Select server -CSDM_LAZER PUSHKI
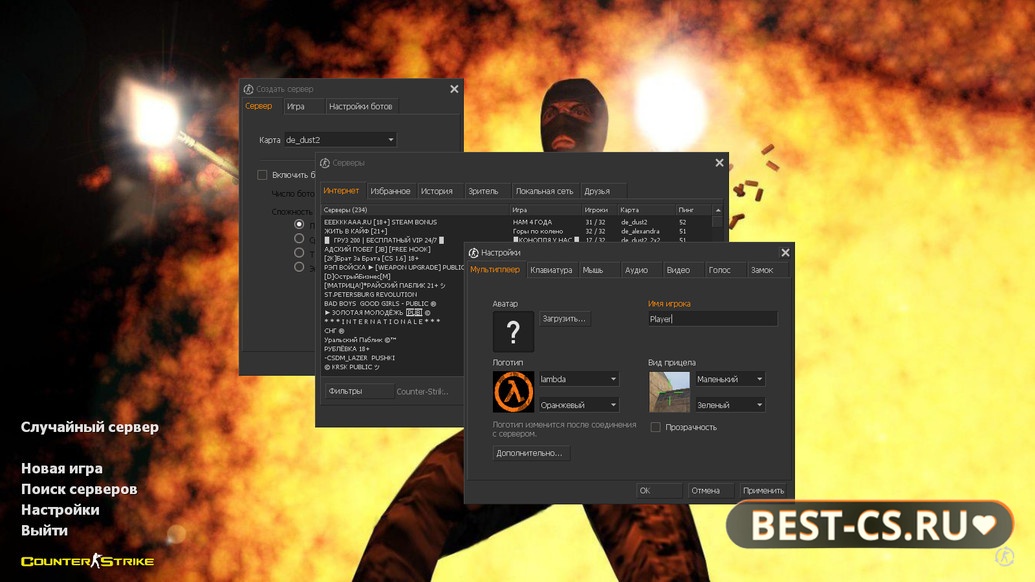This screenshot has width=1035, height=582. (359, 358)
